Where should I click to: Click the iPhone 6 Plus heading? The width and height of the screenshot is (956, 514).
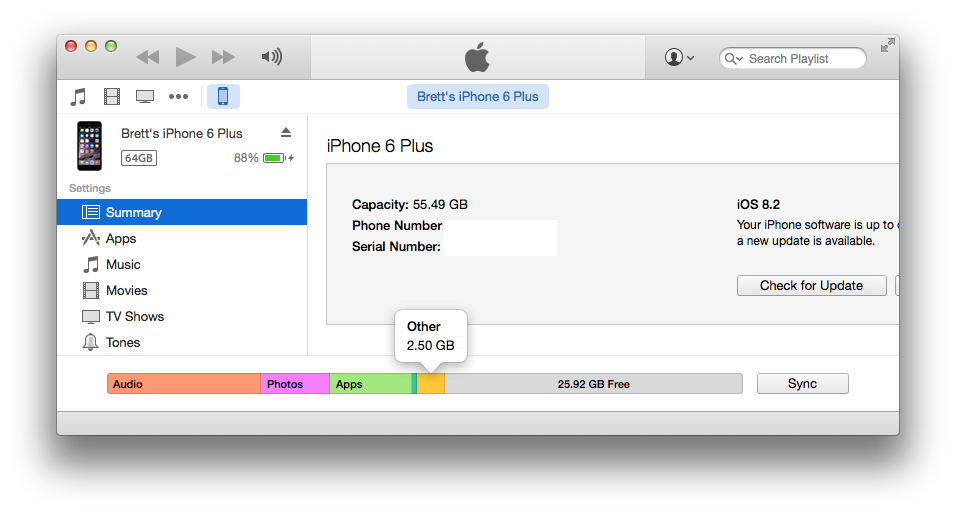coord(380,146)
